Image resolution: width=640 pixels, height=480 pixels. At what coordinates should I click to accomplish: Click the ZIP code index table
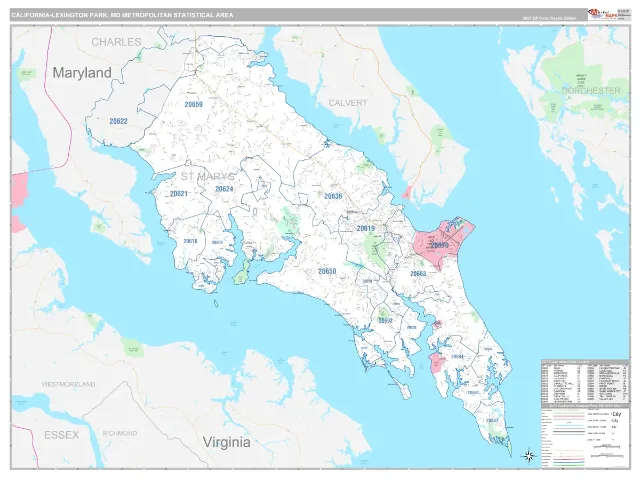585,382
